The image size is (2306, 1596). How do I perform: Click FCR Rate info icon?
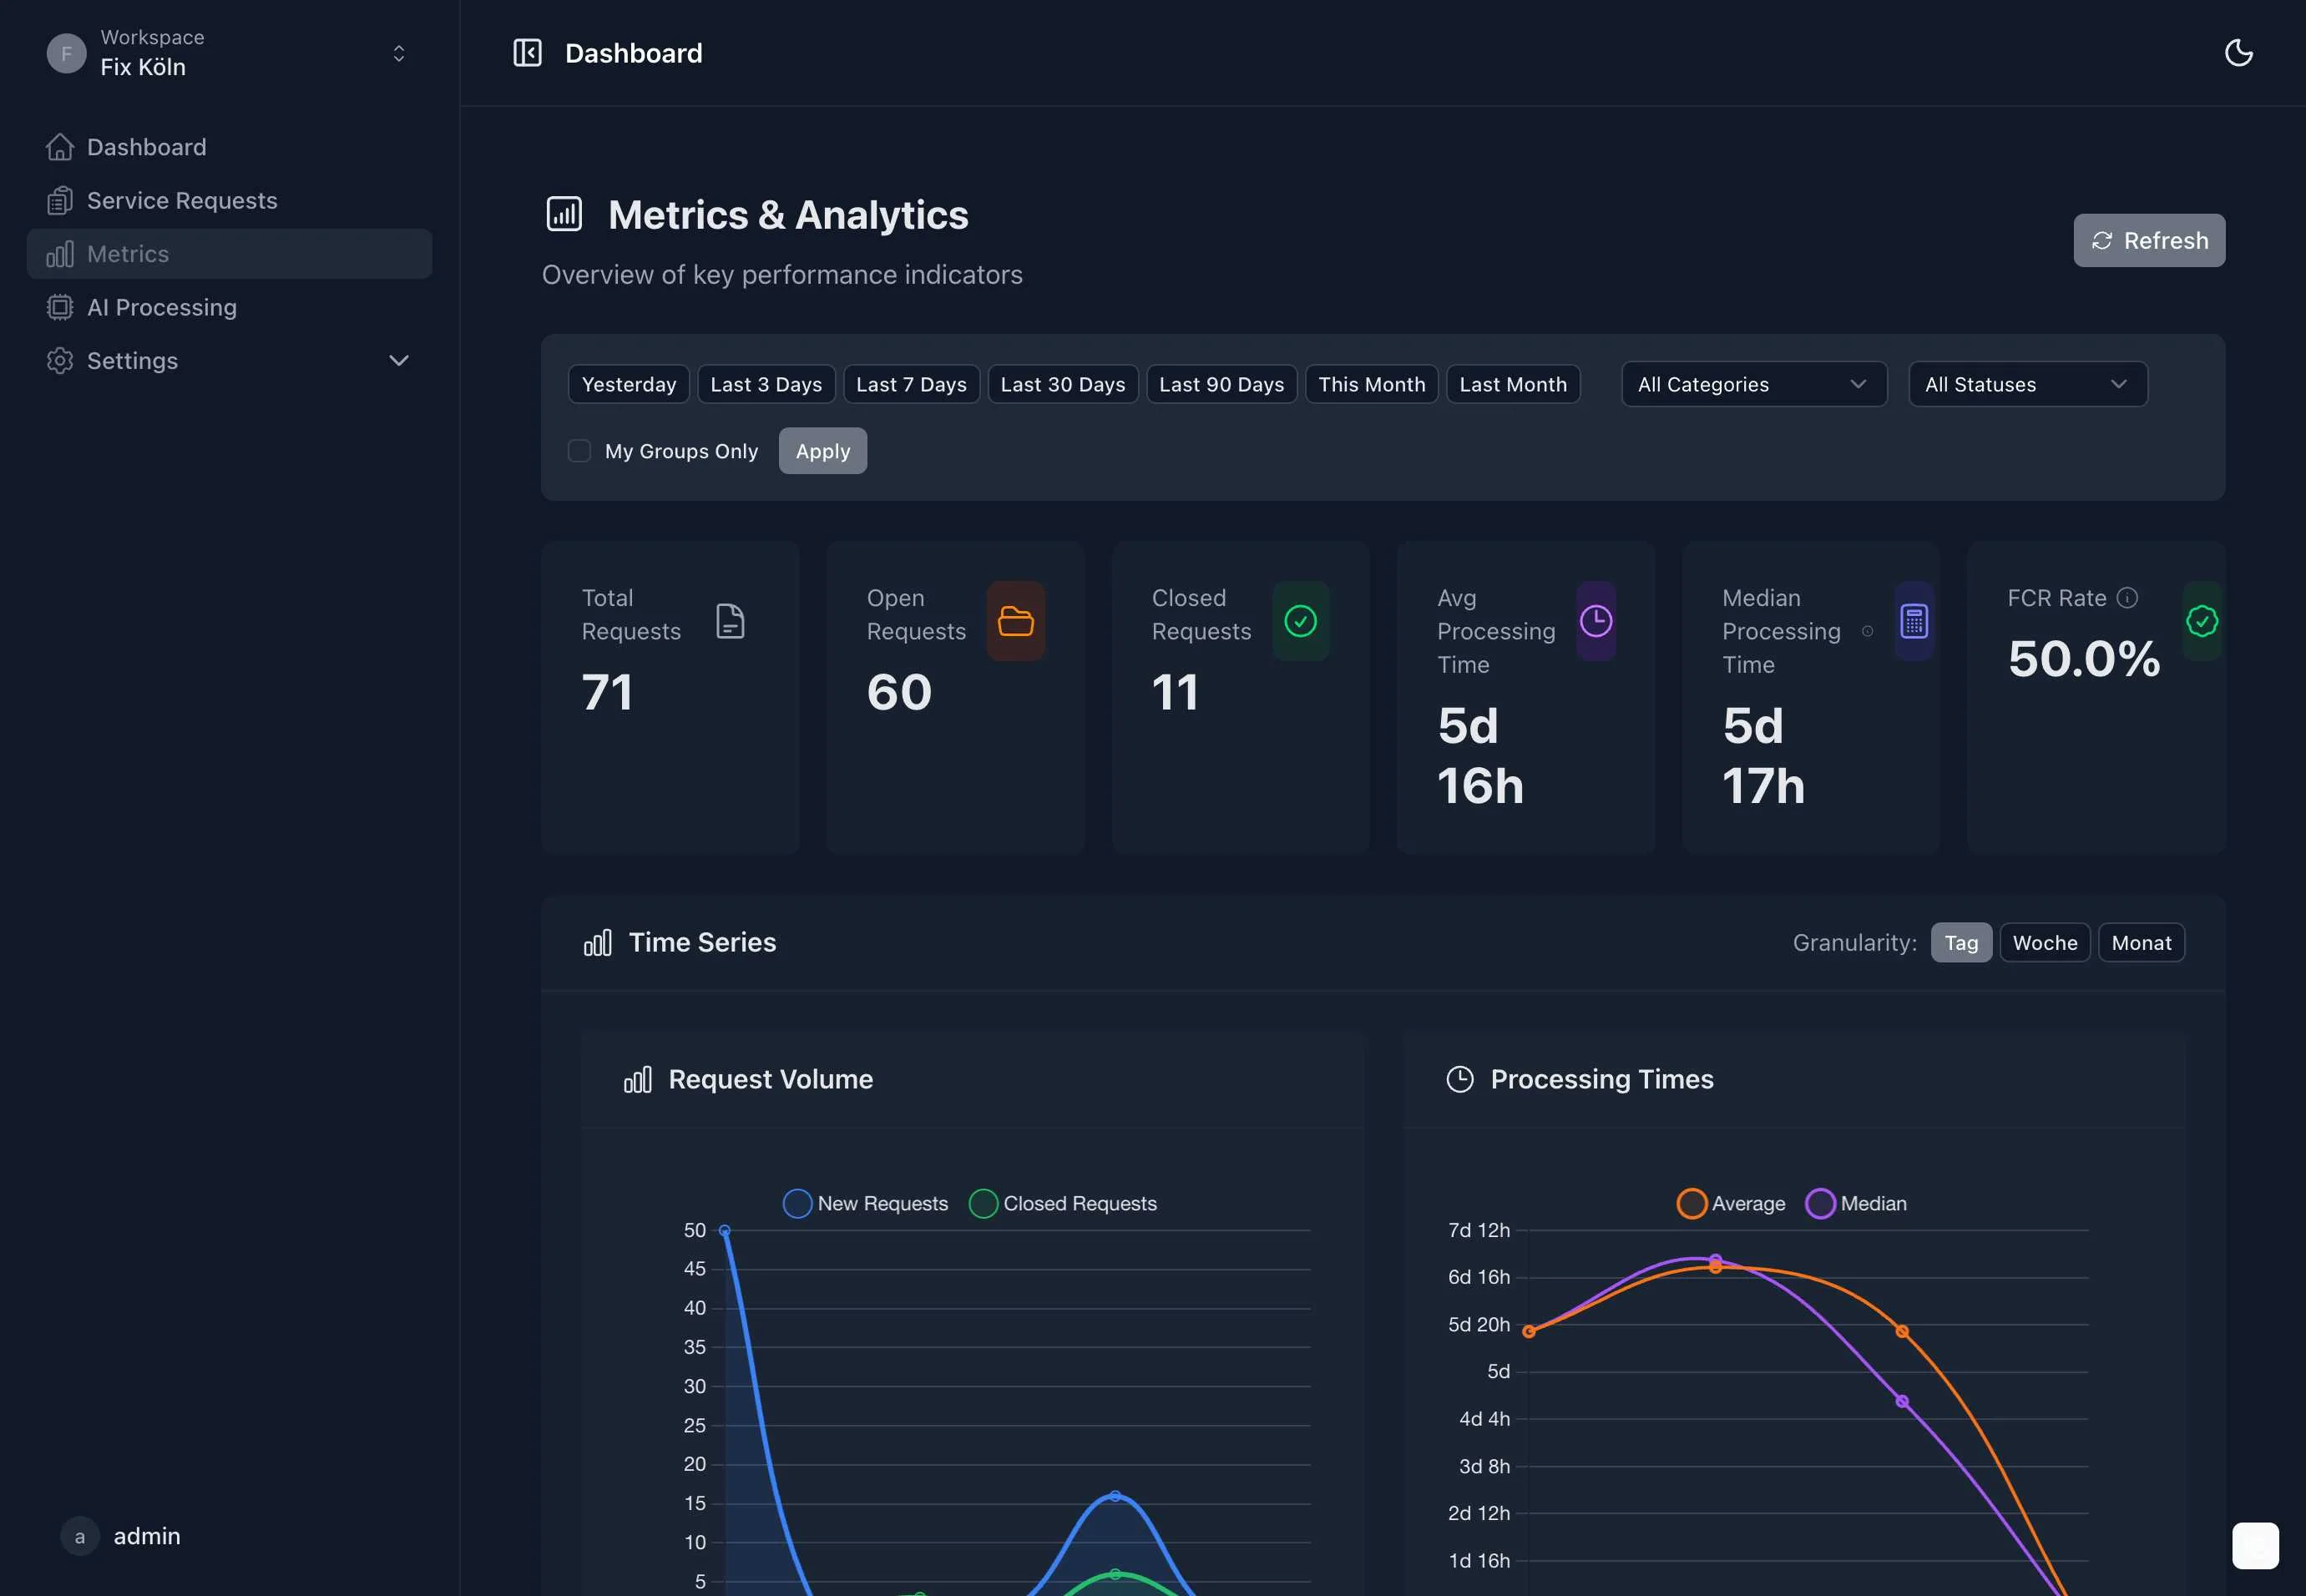pyautogui.click(x=2127, y=598)
